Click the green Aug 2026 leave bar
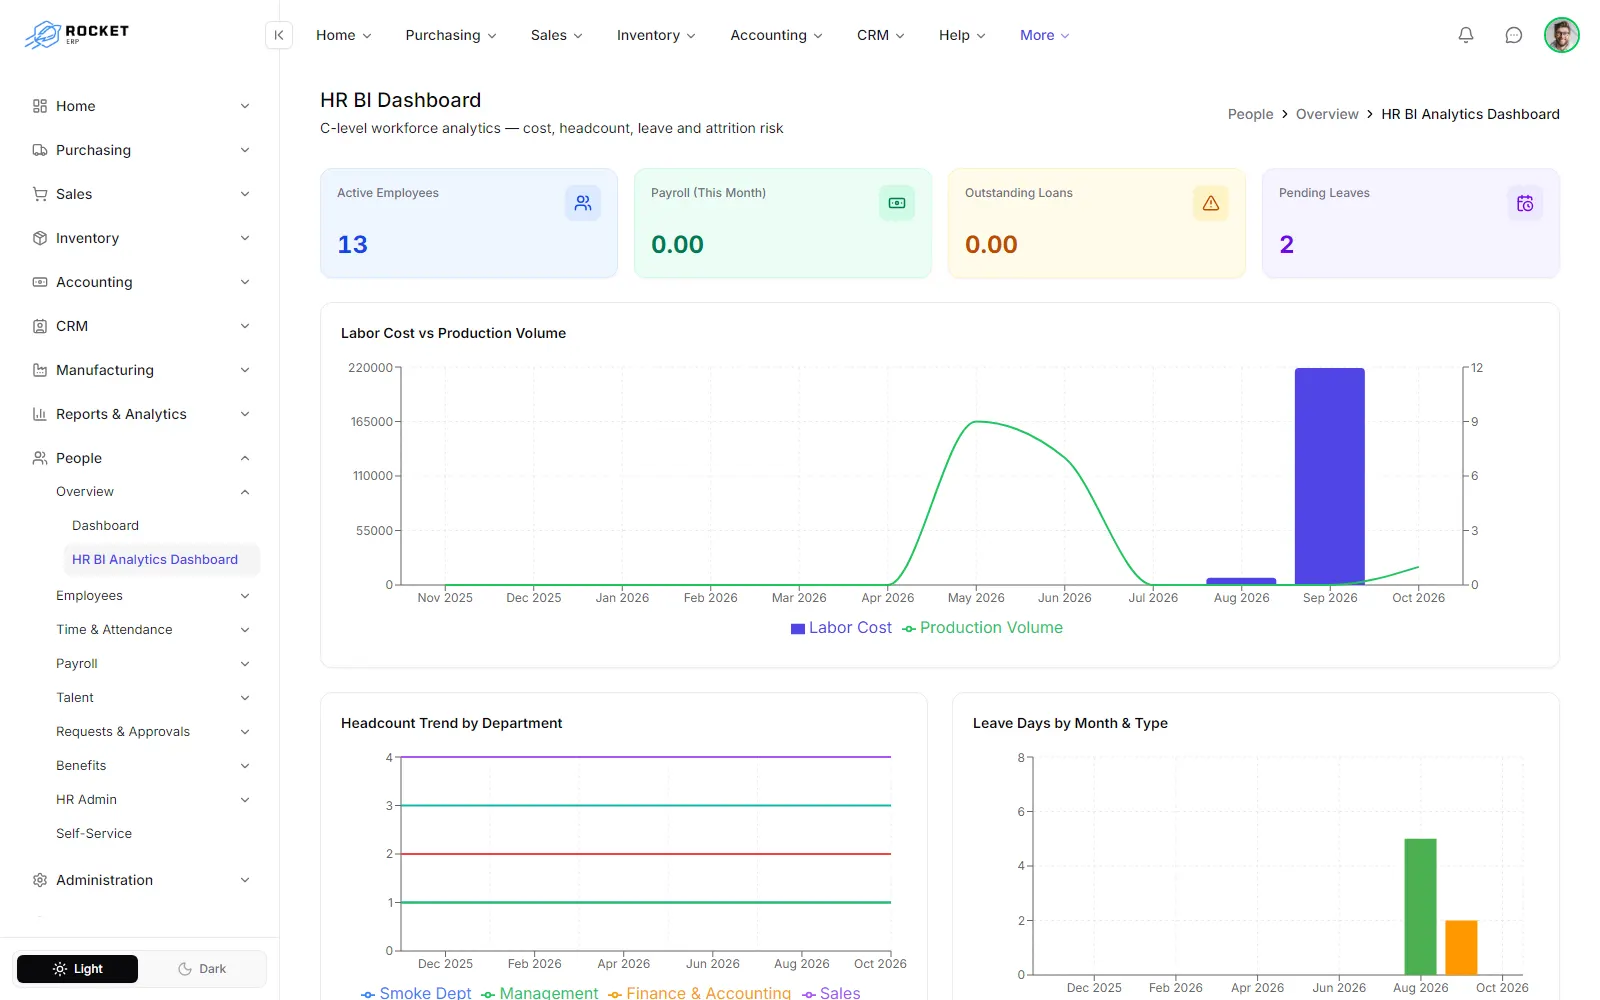This screenshot has width=1600, height=1000. [1420, 906]
